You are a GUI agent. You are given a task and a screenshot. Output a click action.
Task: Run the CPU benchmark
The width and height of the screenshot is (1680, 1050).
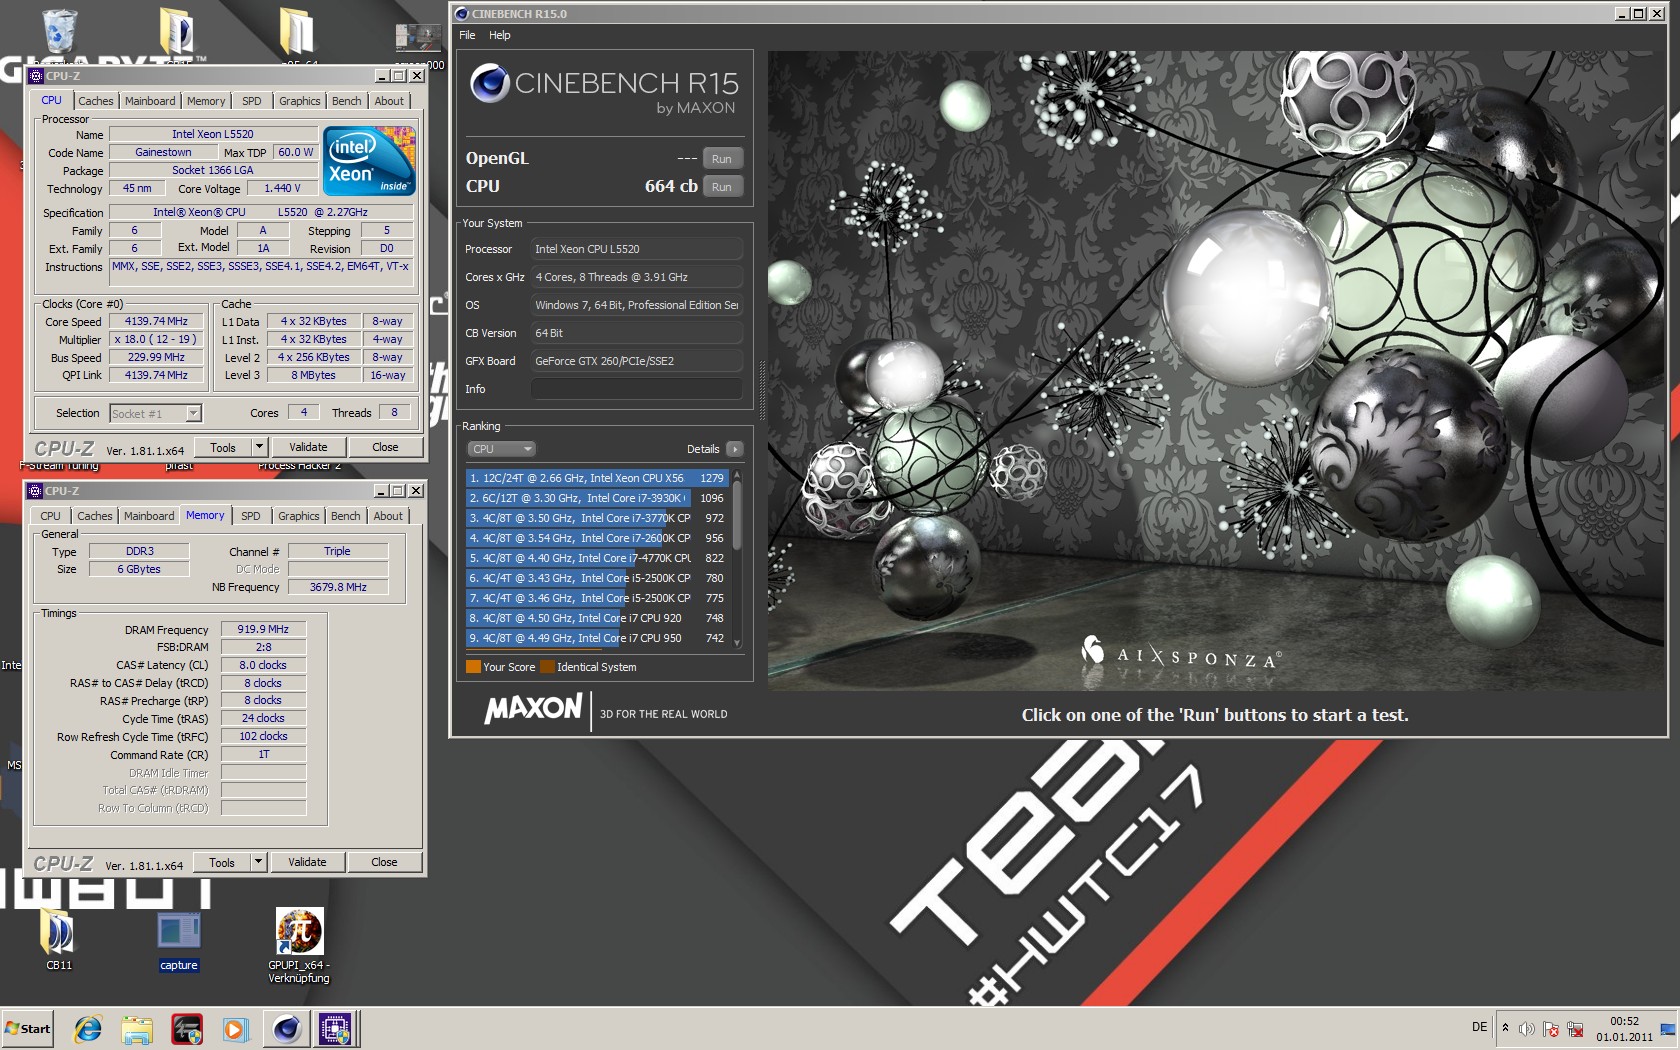point(722,187)
